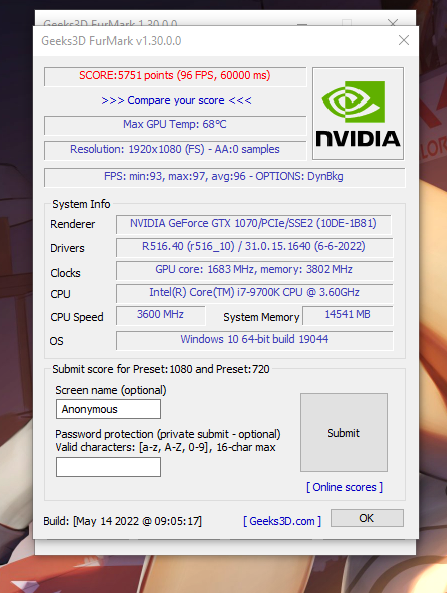
Task: Click the Screen name (optional) label
Action: click(111, 390)
